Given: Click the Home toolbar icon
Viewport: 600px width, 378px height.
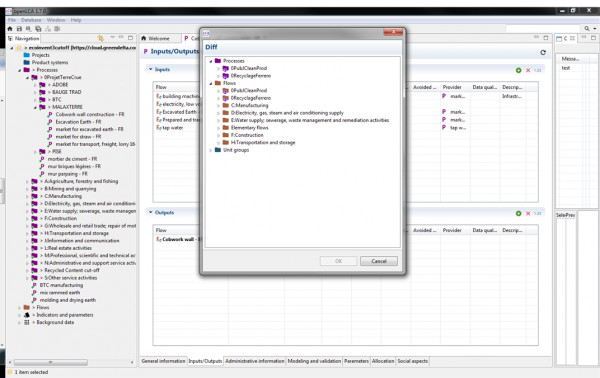Looking at the screenshot, I should coord(10,29).
